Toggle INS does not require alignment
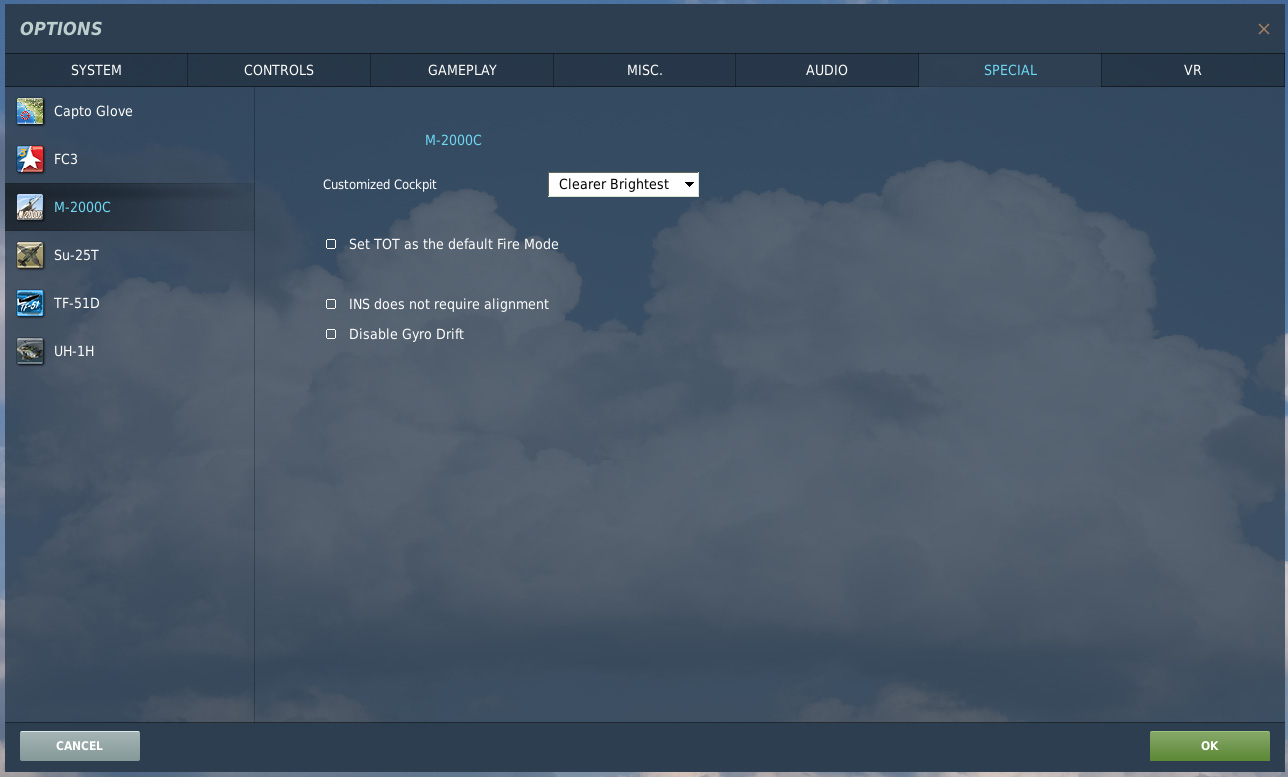The width and height of the screenshot is (1288, 777). [331, 304]
